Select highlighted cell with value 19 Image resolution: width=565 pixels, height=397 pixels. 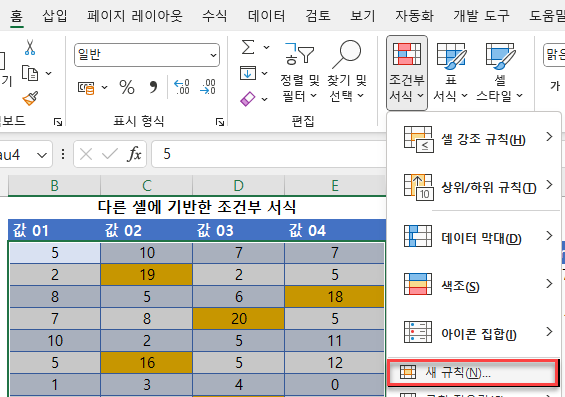146,275
